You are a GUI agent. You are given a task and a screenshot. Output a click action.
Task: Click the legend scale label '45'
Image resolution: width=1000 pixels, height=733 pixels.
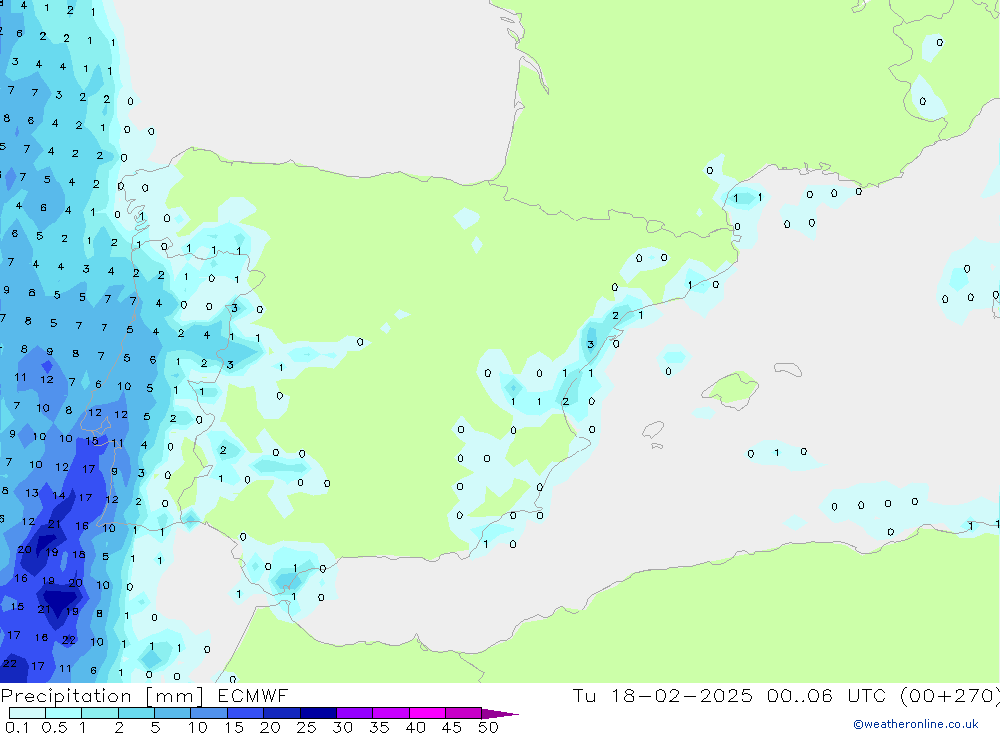pos(452,727)
